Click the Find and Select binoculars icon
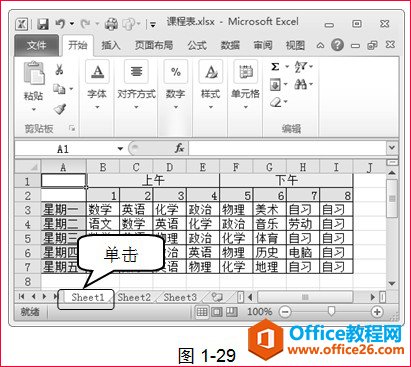The image size is (411, 367). [x=301, y=85]
